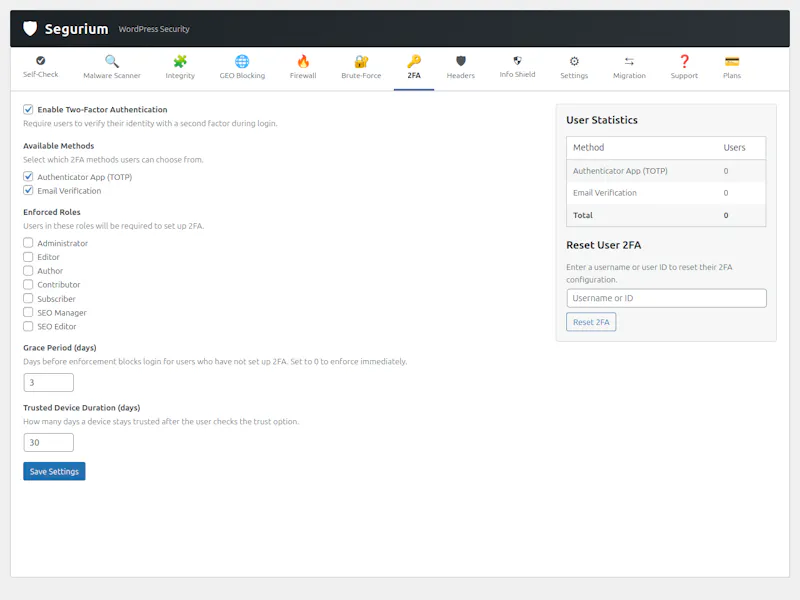Image resolution: width=800 pixels, height=600 pixels.
Task: Open Support question mark icon
Action: [684, 61]
